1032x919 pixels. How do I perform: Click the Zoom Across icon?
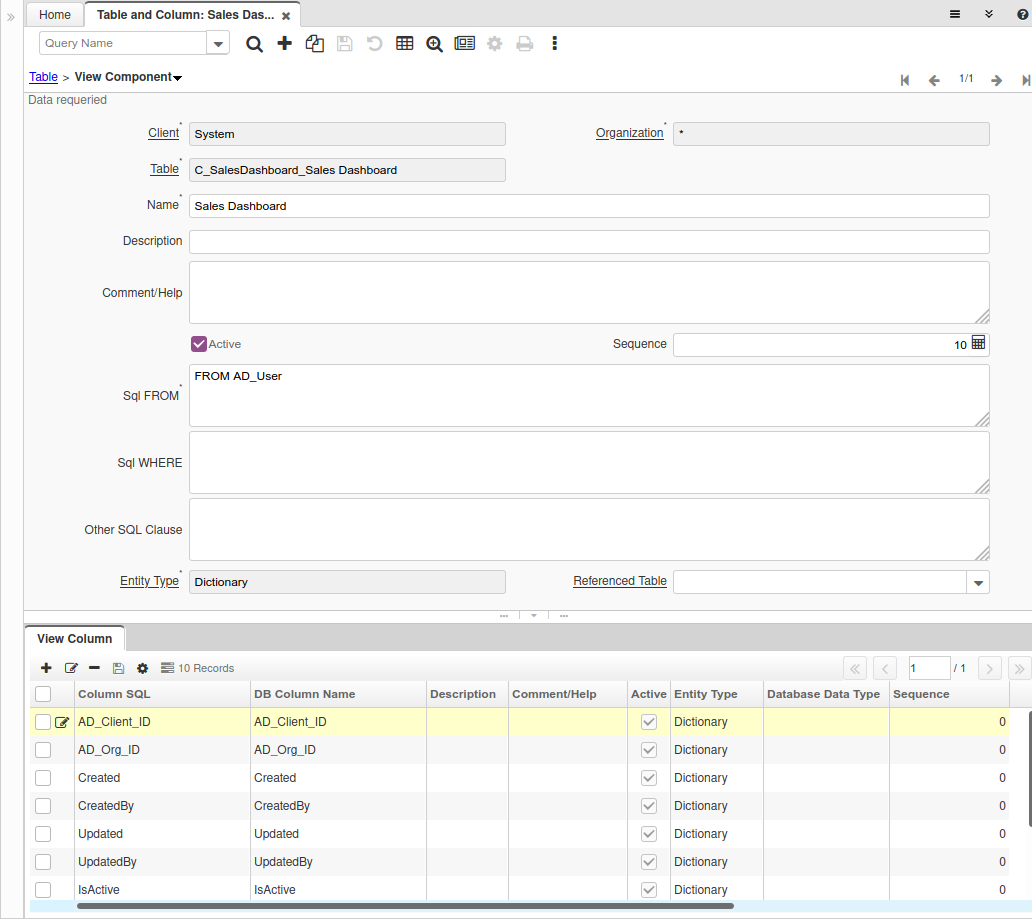coord(434,44)
